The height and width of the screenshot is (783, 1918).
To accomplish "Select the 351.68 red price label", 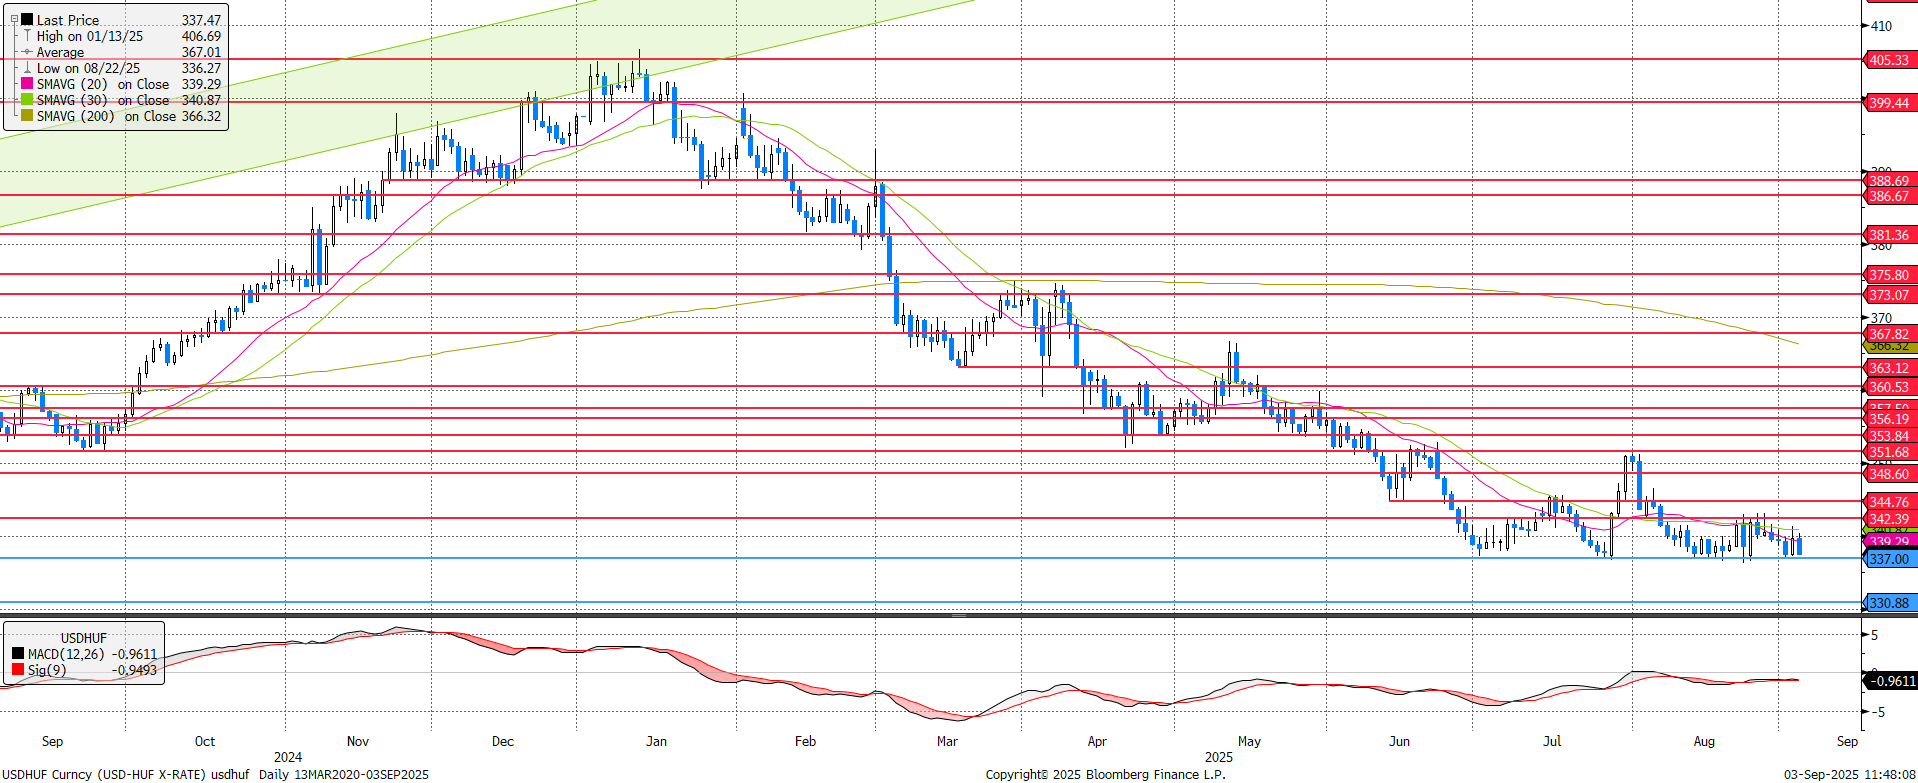I will (1889, 452).
